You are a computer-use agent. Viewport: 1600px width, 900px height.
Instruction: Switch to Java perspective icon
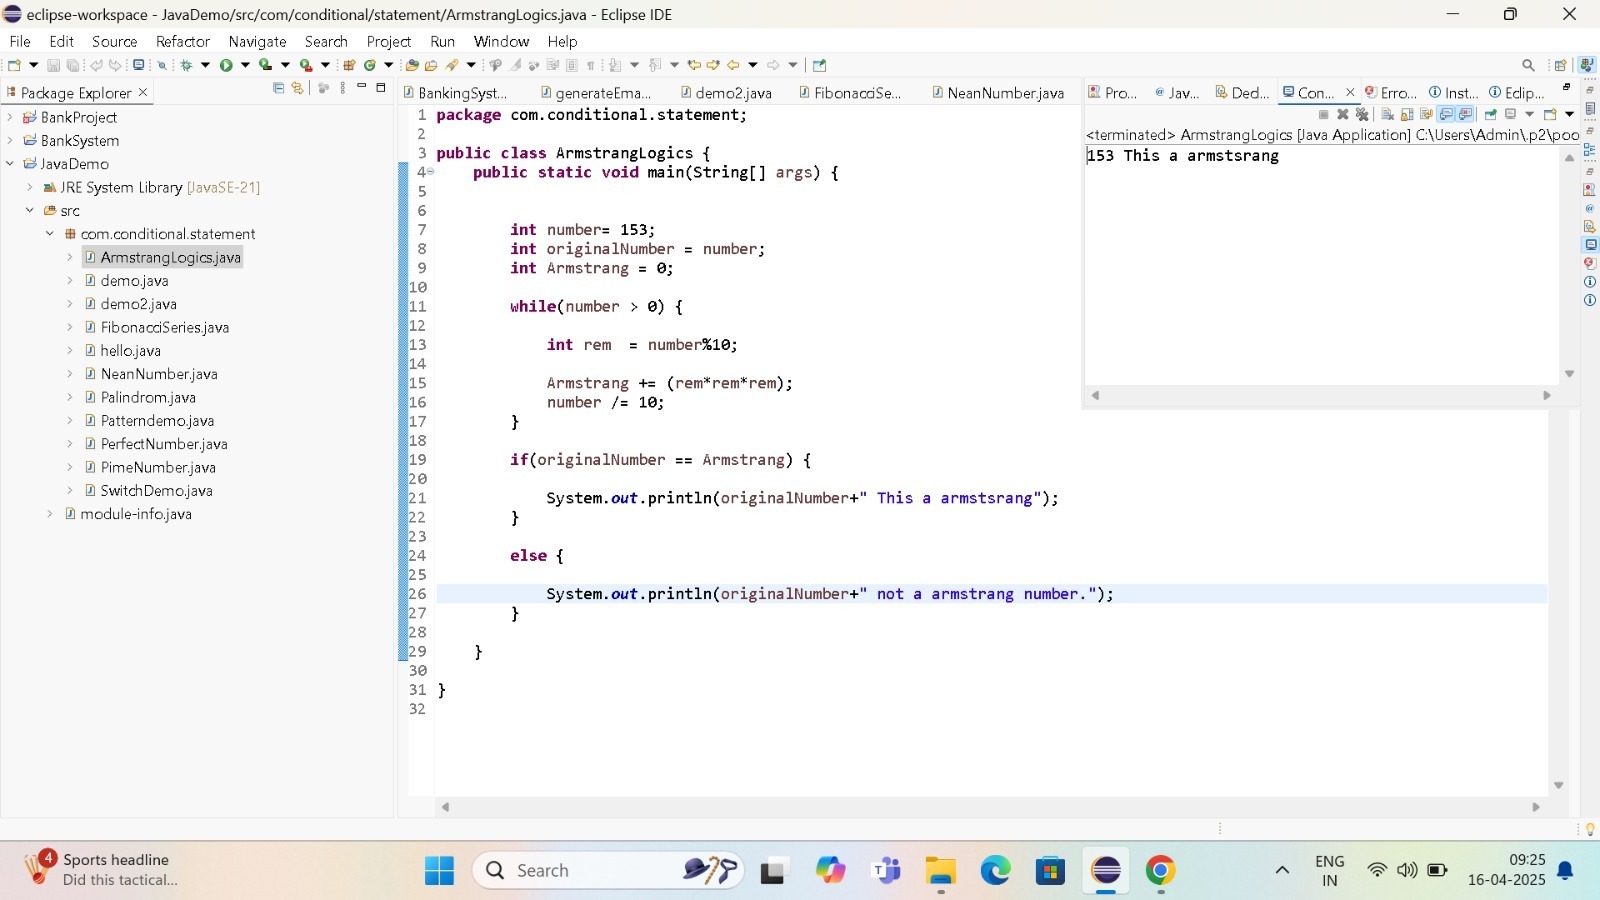[x=1587, y=65]
